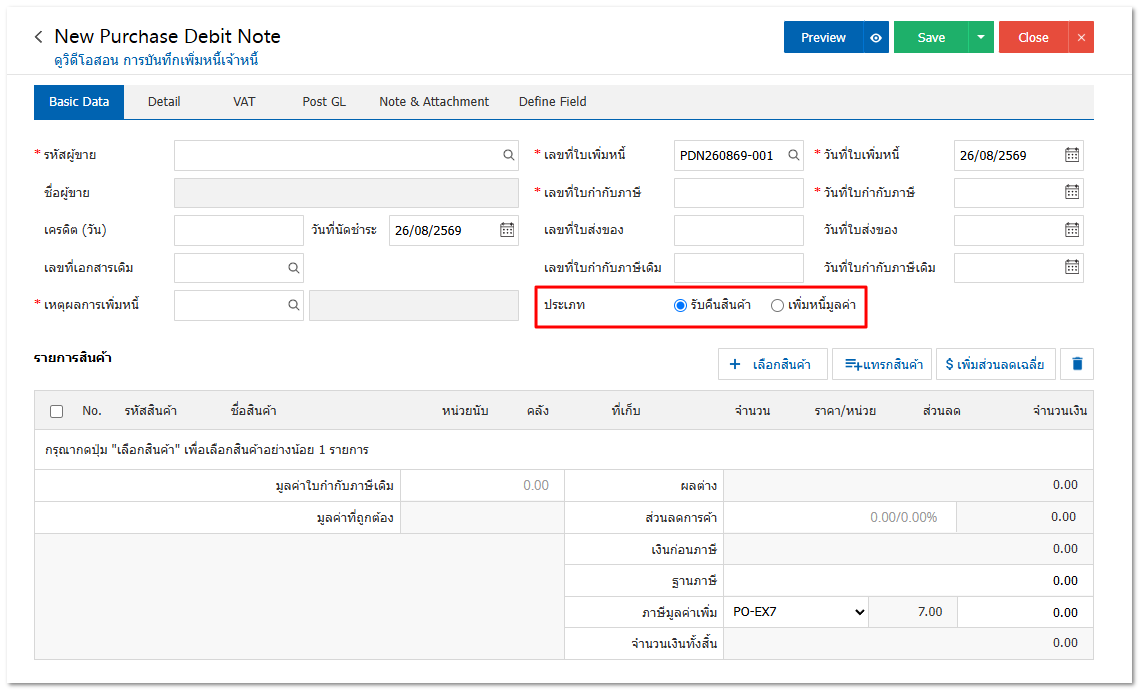The width and height of the screenshot is (1139, 690).
Task: Open calendar for วันที่ใบเพิ่มหนี้
Action: 1071,155
